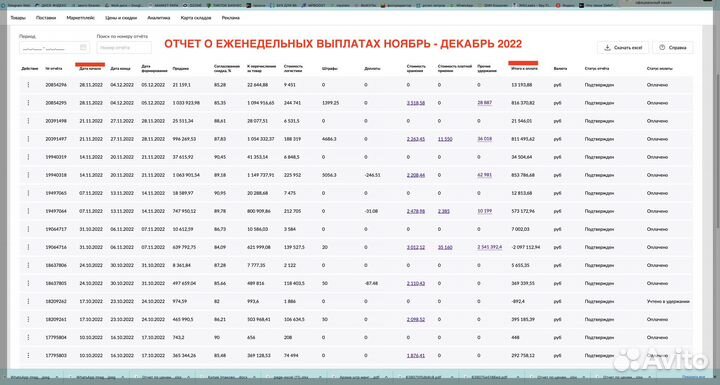Screen dimensions: 720x385
Task: Open actions menu for report 18209262
Action: [x=28, y=301]
